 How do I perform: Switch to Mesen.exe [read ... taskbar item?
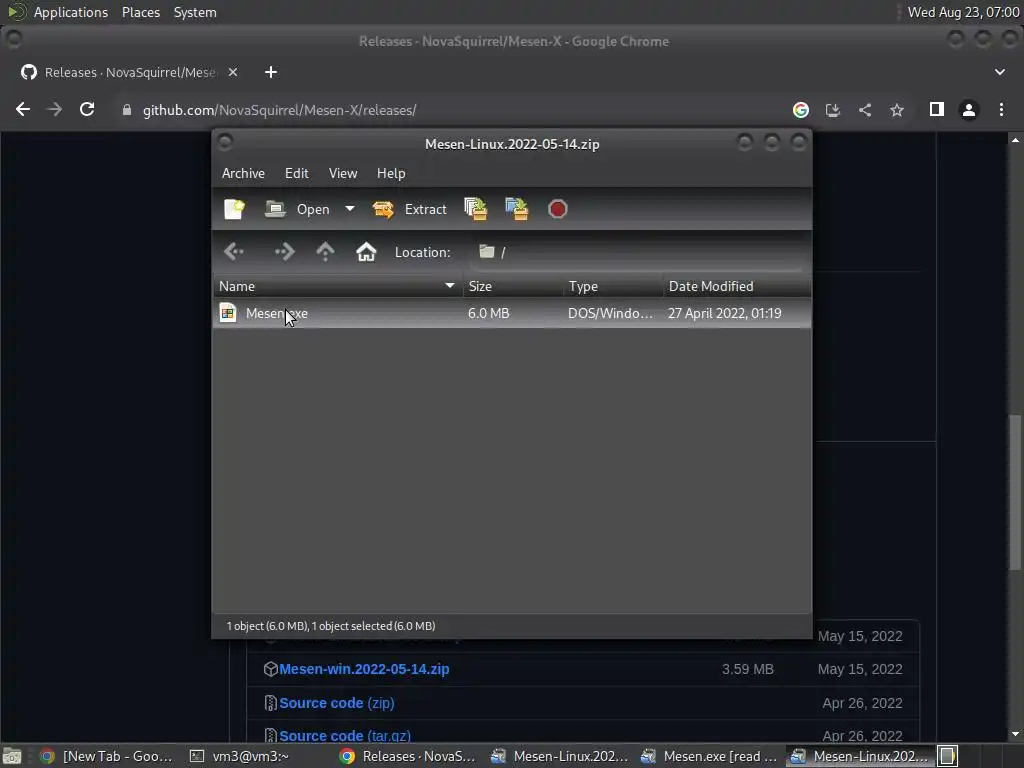[x=709, y=756]
